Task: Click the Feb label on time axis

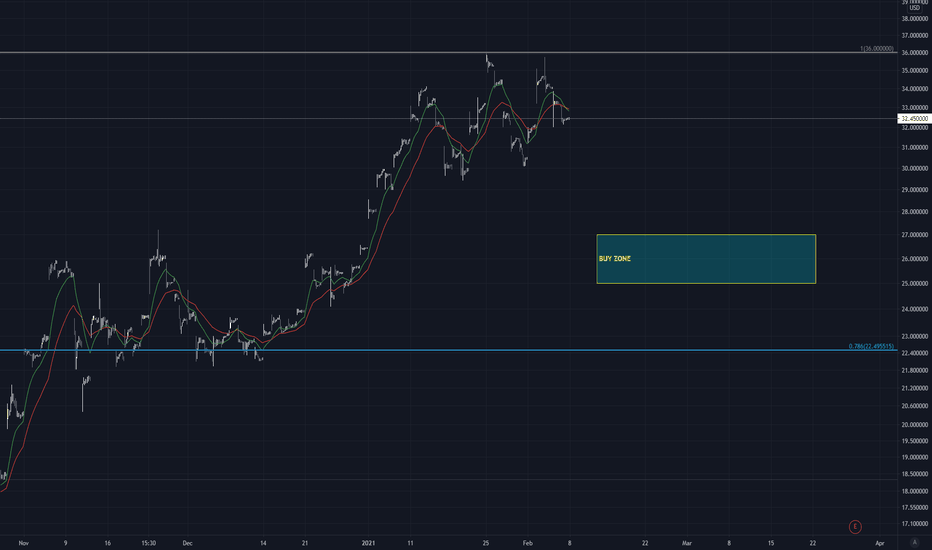Action: (x=527, y=543)
